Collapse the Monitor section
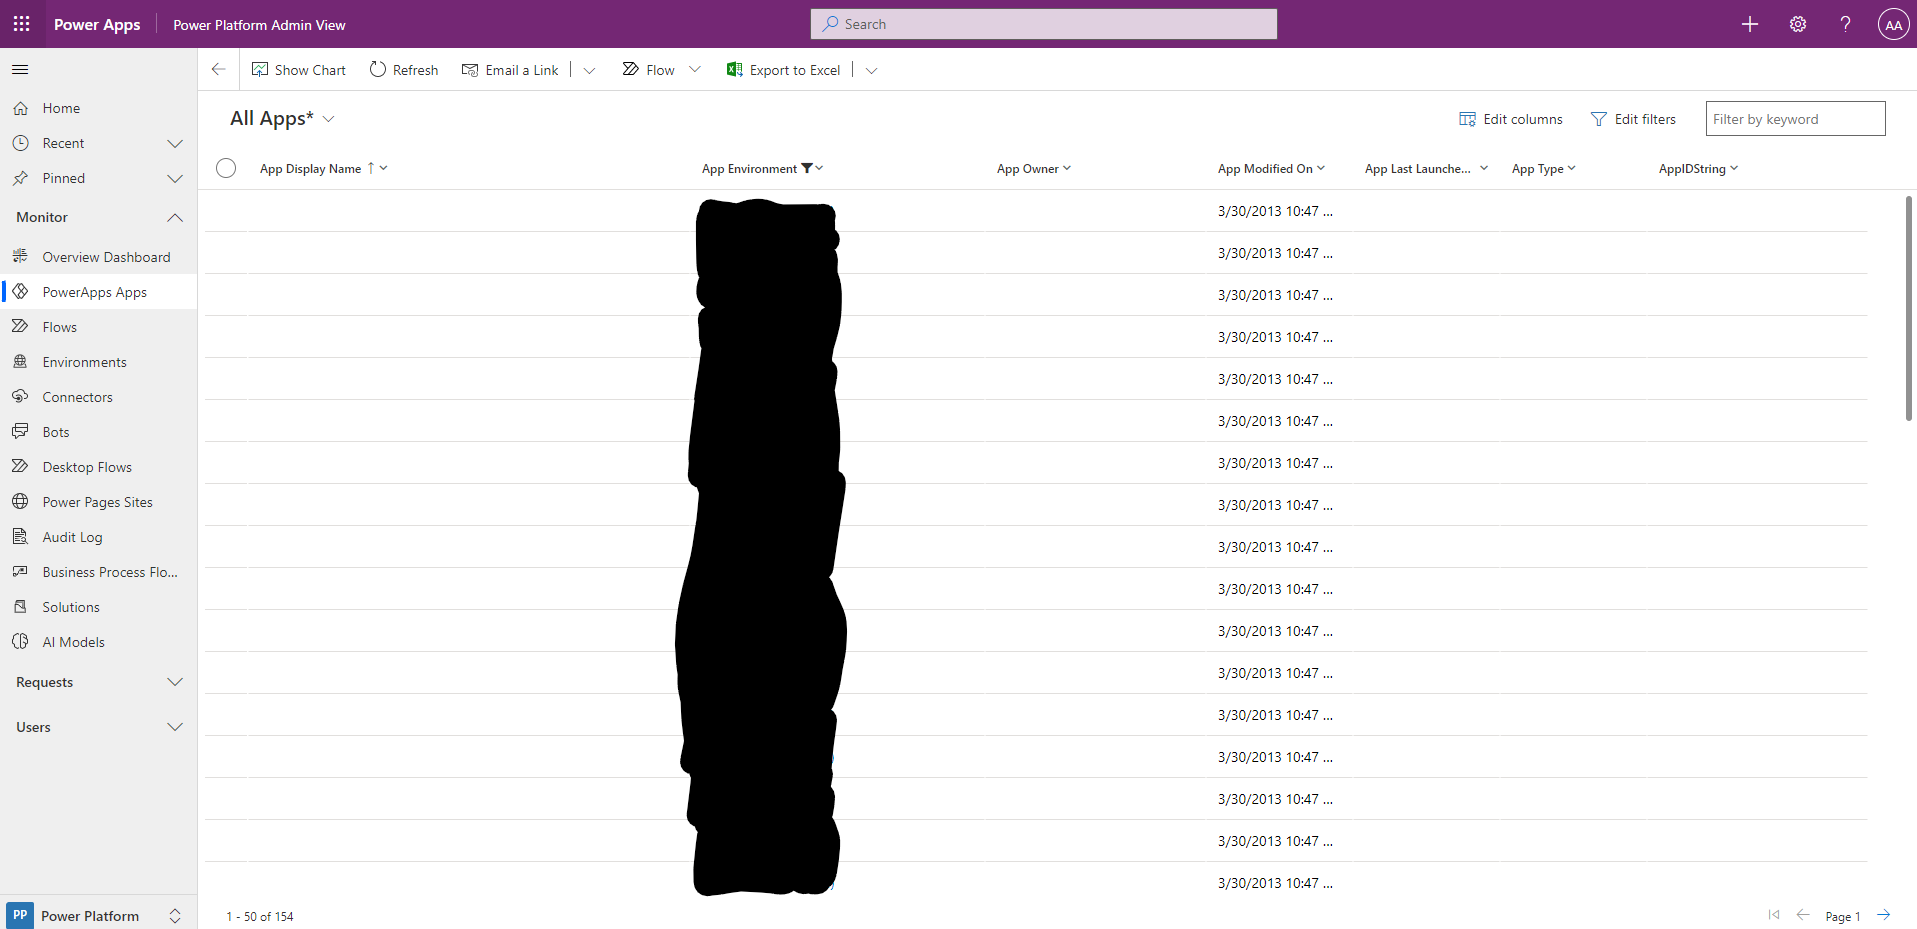 click(x=175, y=217)
